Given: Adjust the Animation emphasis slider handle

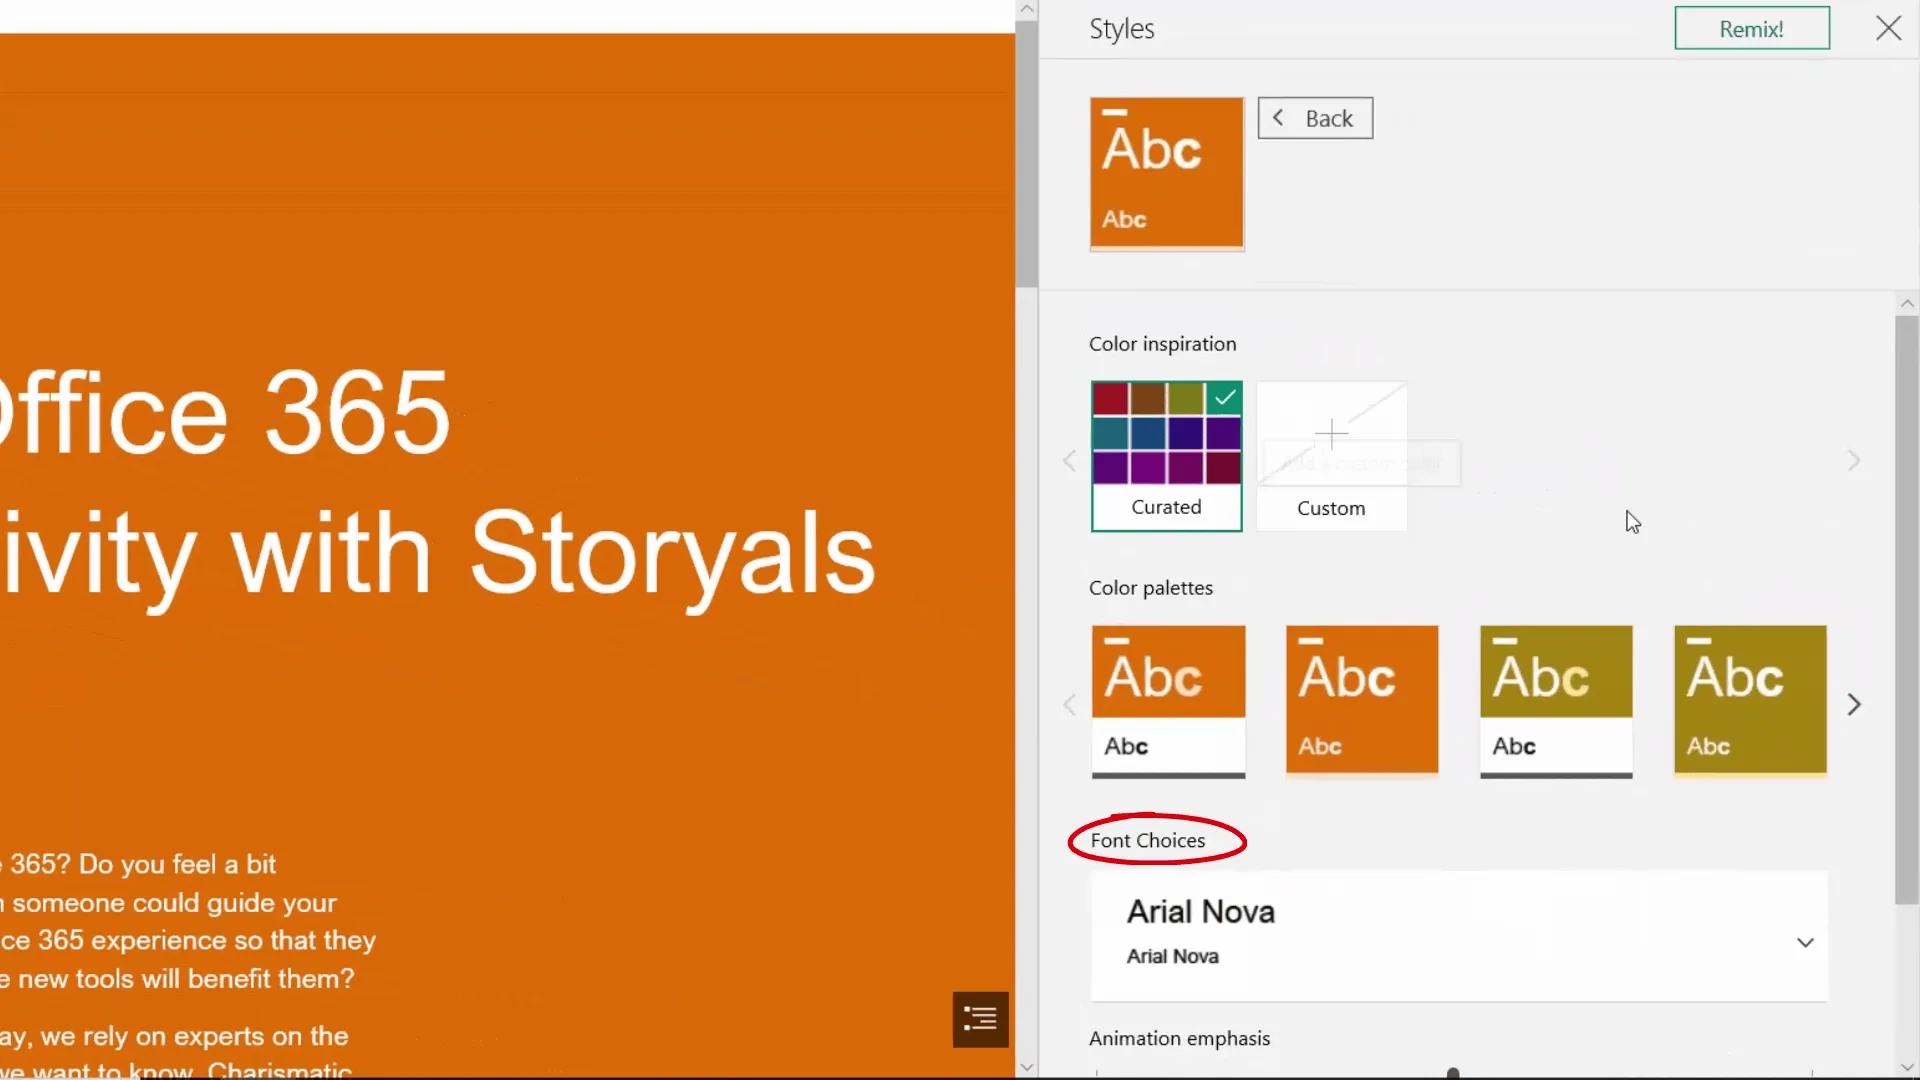Looking at the screenshot, I should pos(1453,1073).
